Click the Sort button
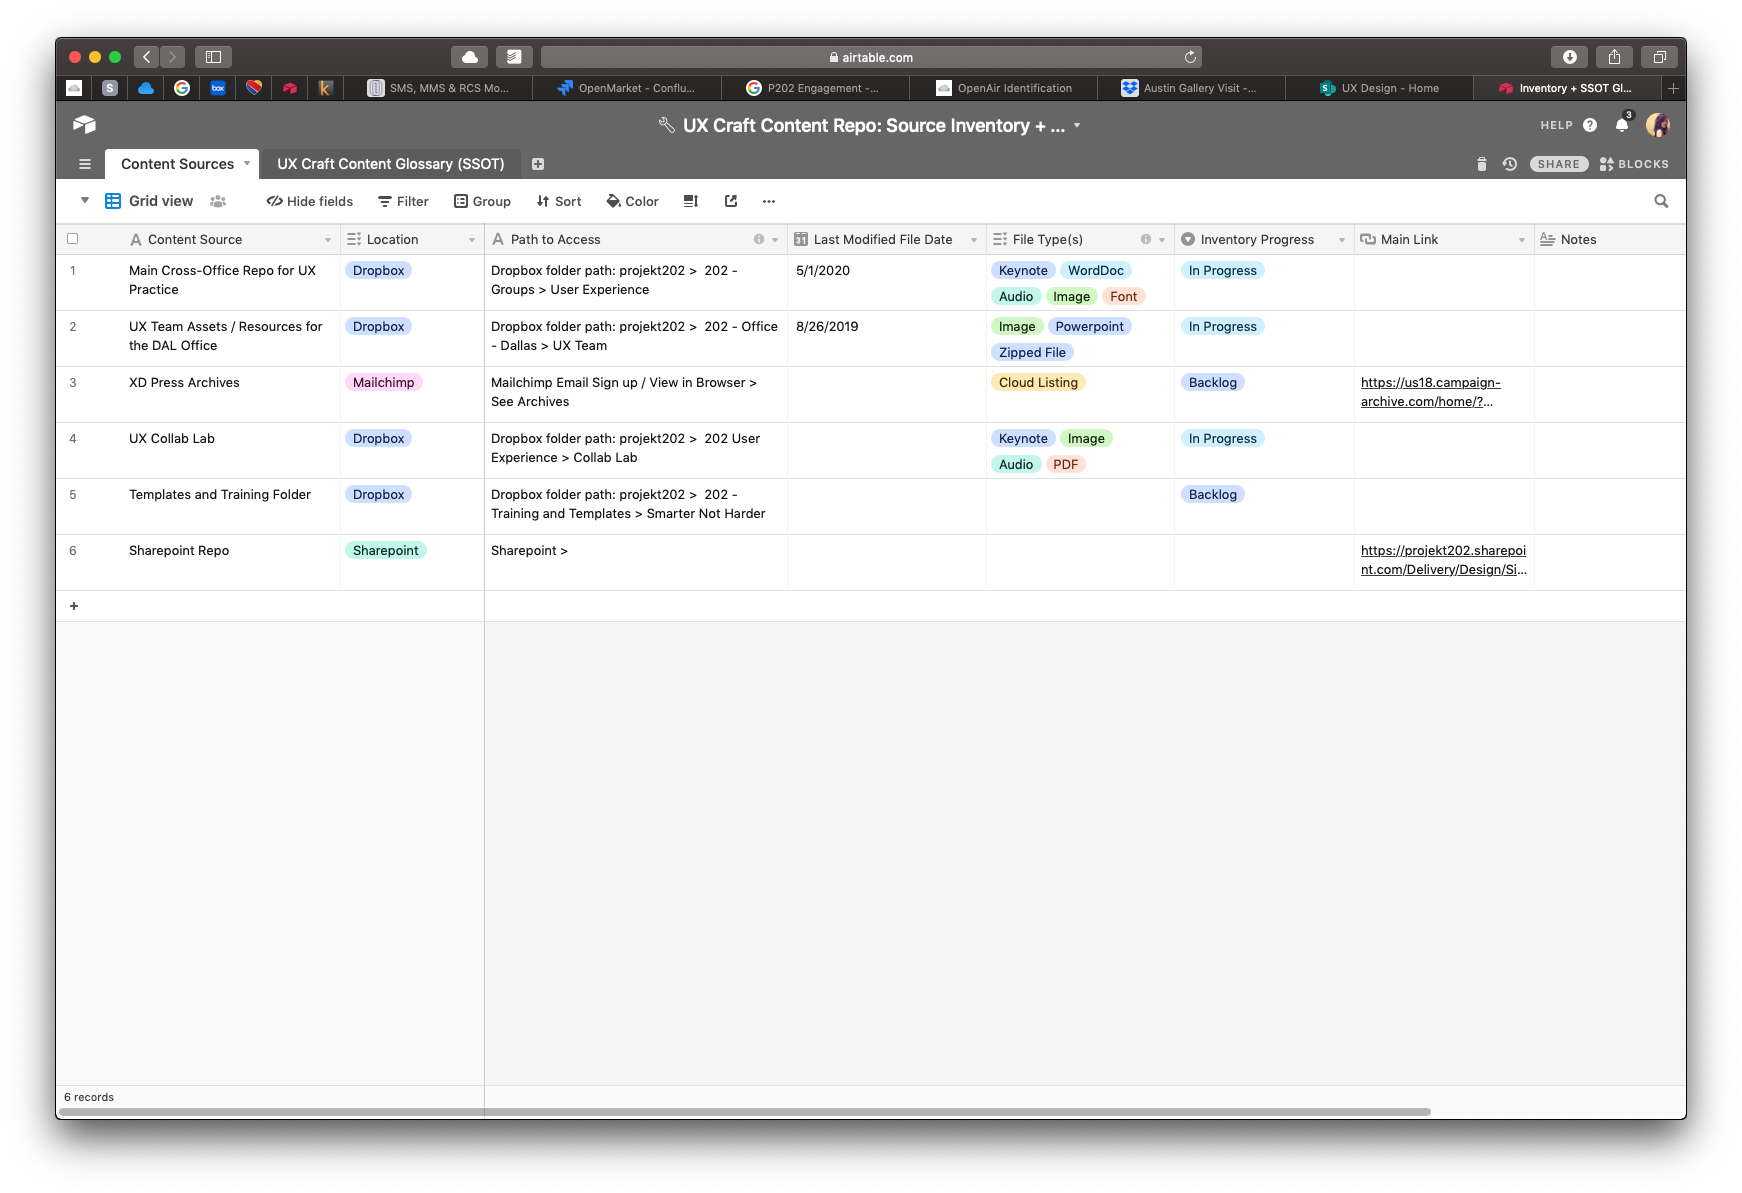Image resolution: width=1742 pixels, height=1193 pixels. pyautogui.click(x=558, y=201)
